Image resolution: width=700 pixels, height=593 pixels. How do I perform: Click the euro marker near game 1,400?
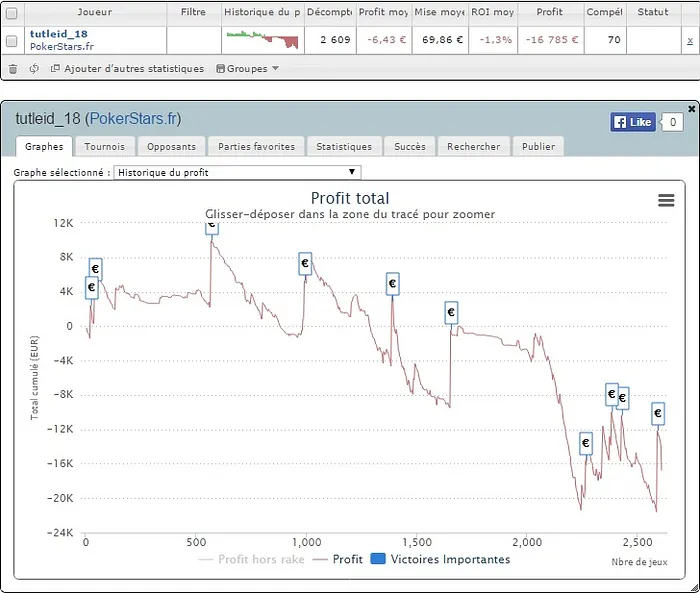(393, 284)
